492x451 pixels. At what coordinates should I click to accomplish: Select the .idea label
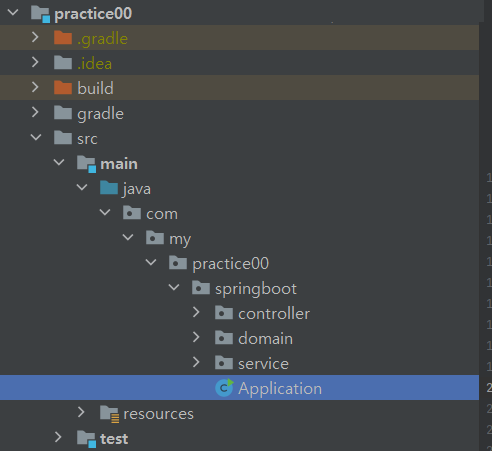point(94,64)
